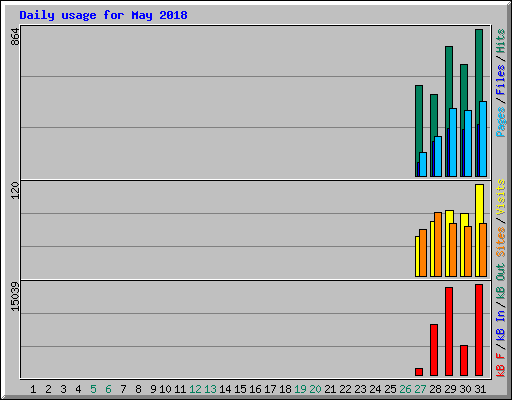Screen dimensions: 512x400
Task: Click day 18 on the x-axis
Action: (x=285, y=389)
